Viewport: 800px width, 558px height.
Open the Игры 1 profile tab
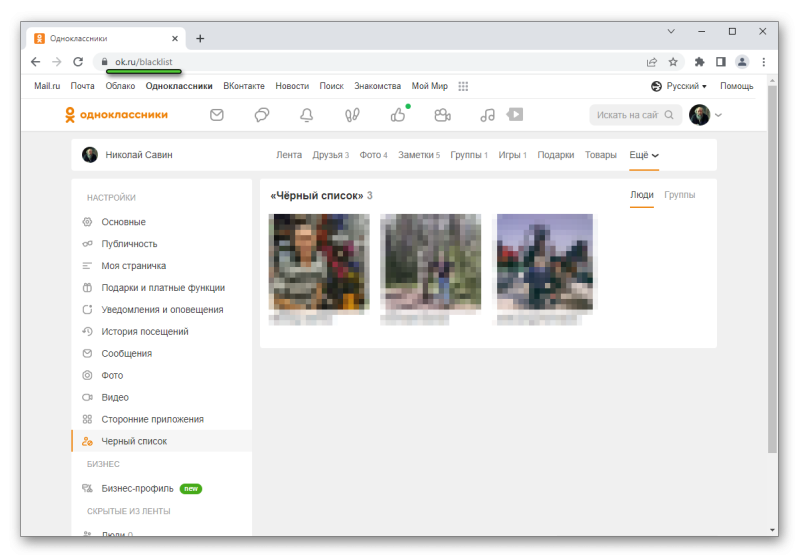pyautogui.click(x=512, y=155)
